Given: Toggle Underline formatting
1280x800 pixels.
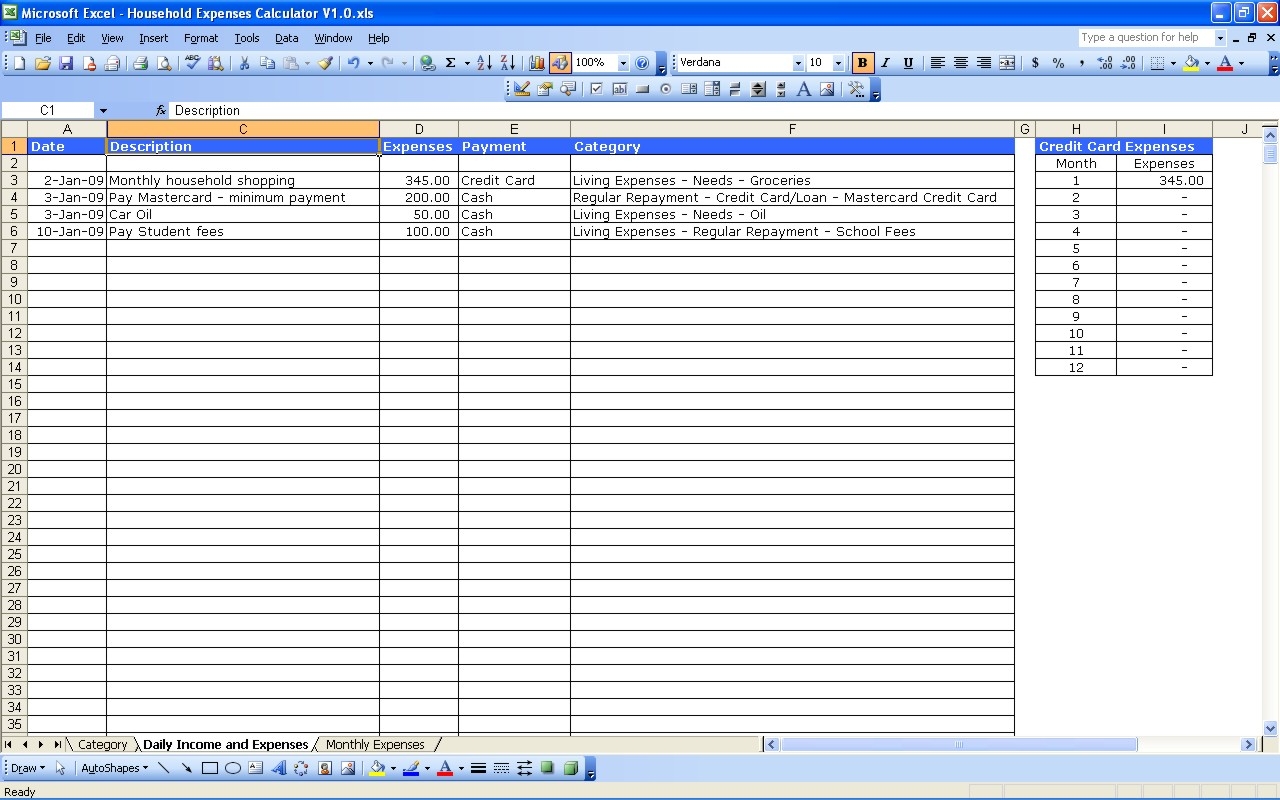Looking at the screenshot, I should (908, 62).
